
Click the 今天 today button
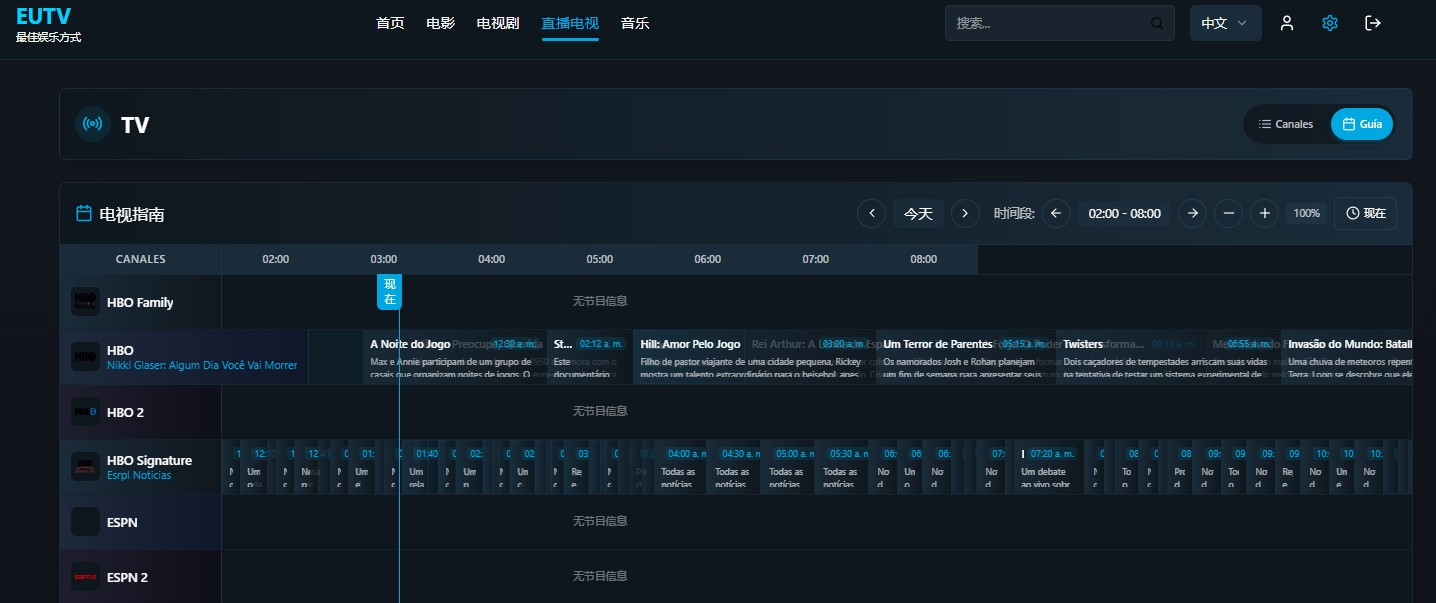(918, 213)
